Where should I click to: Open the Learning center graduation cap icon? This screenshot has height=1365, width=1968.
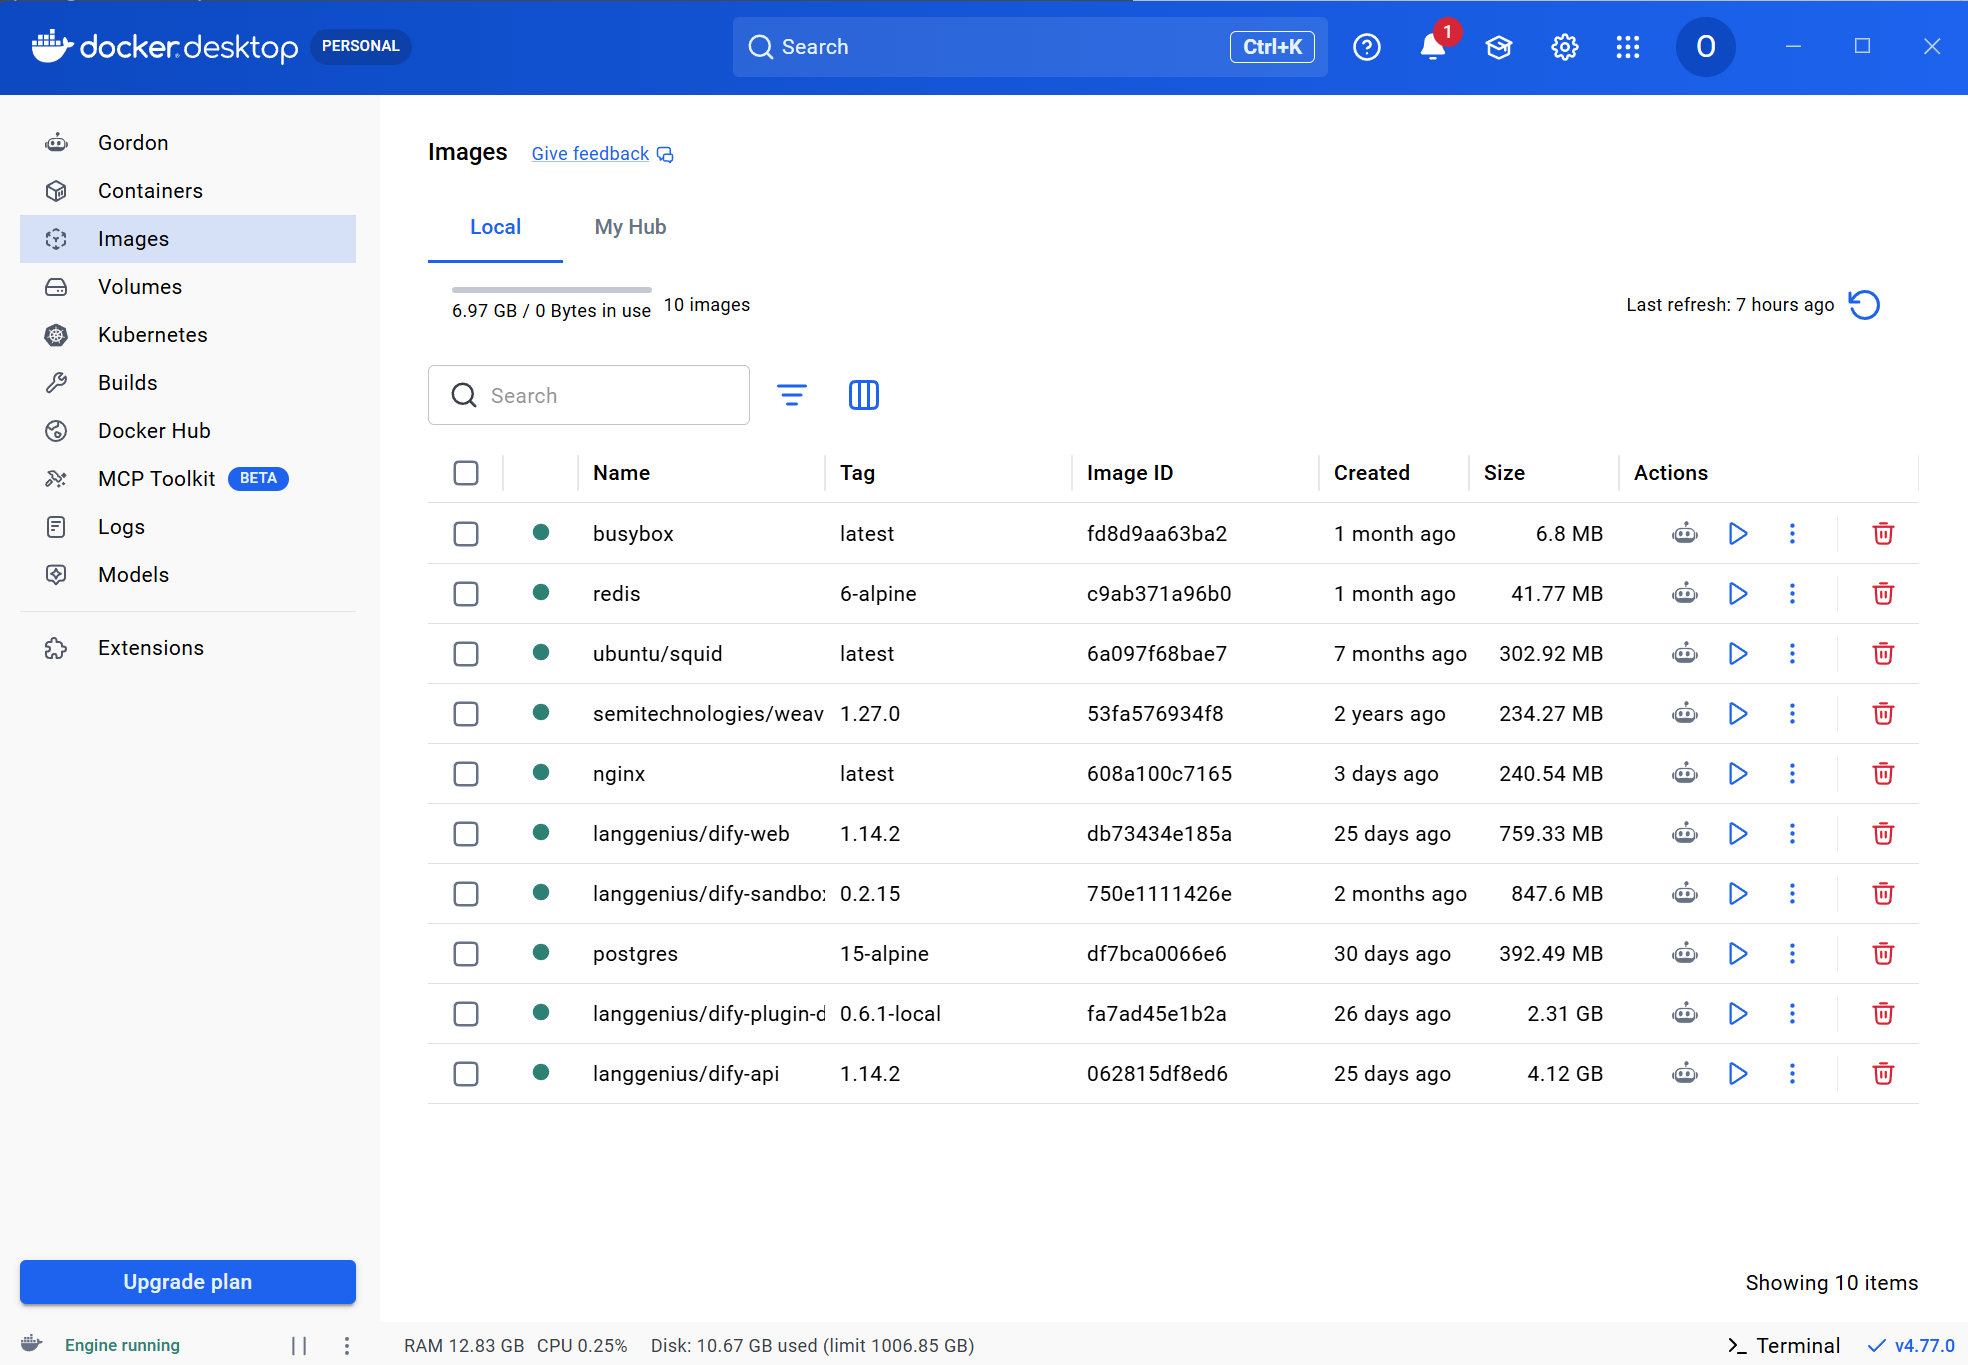point(1498,47)
